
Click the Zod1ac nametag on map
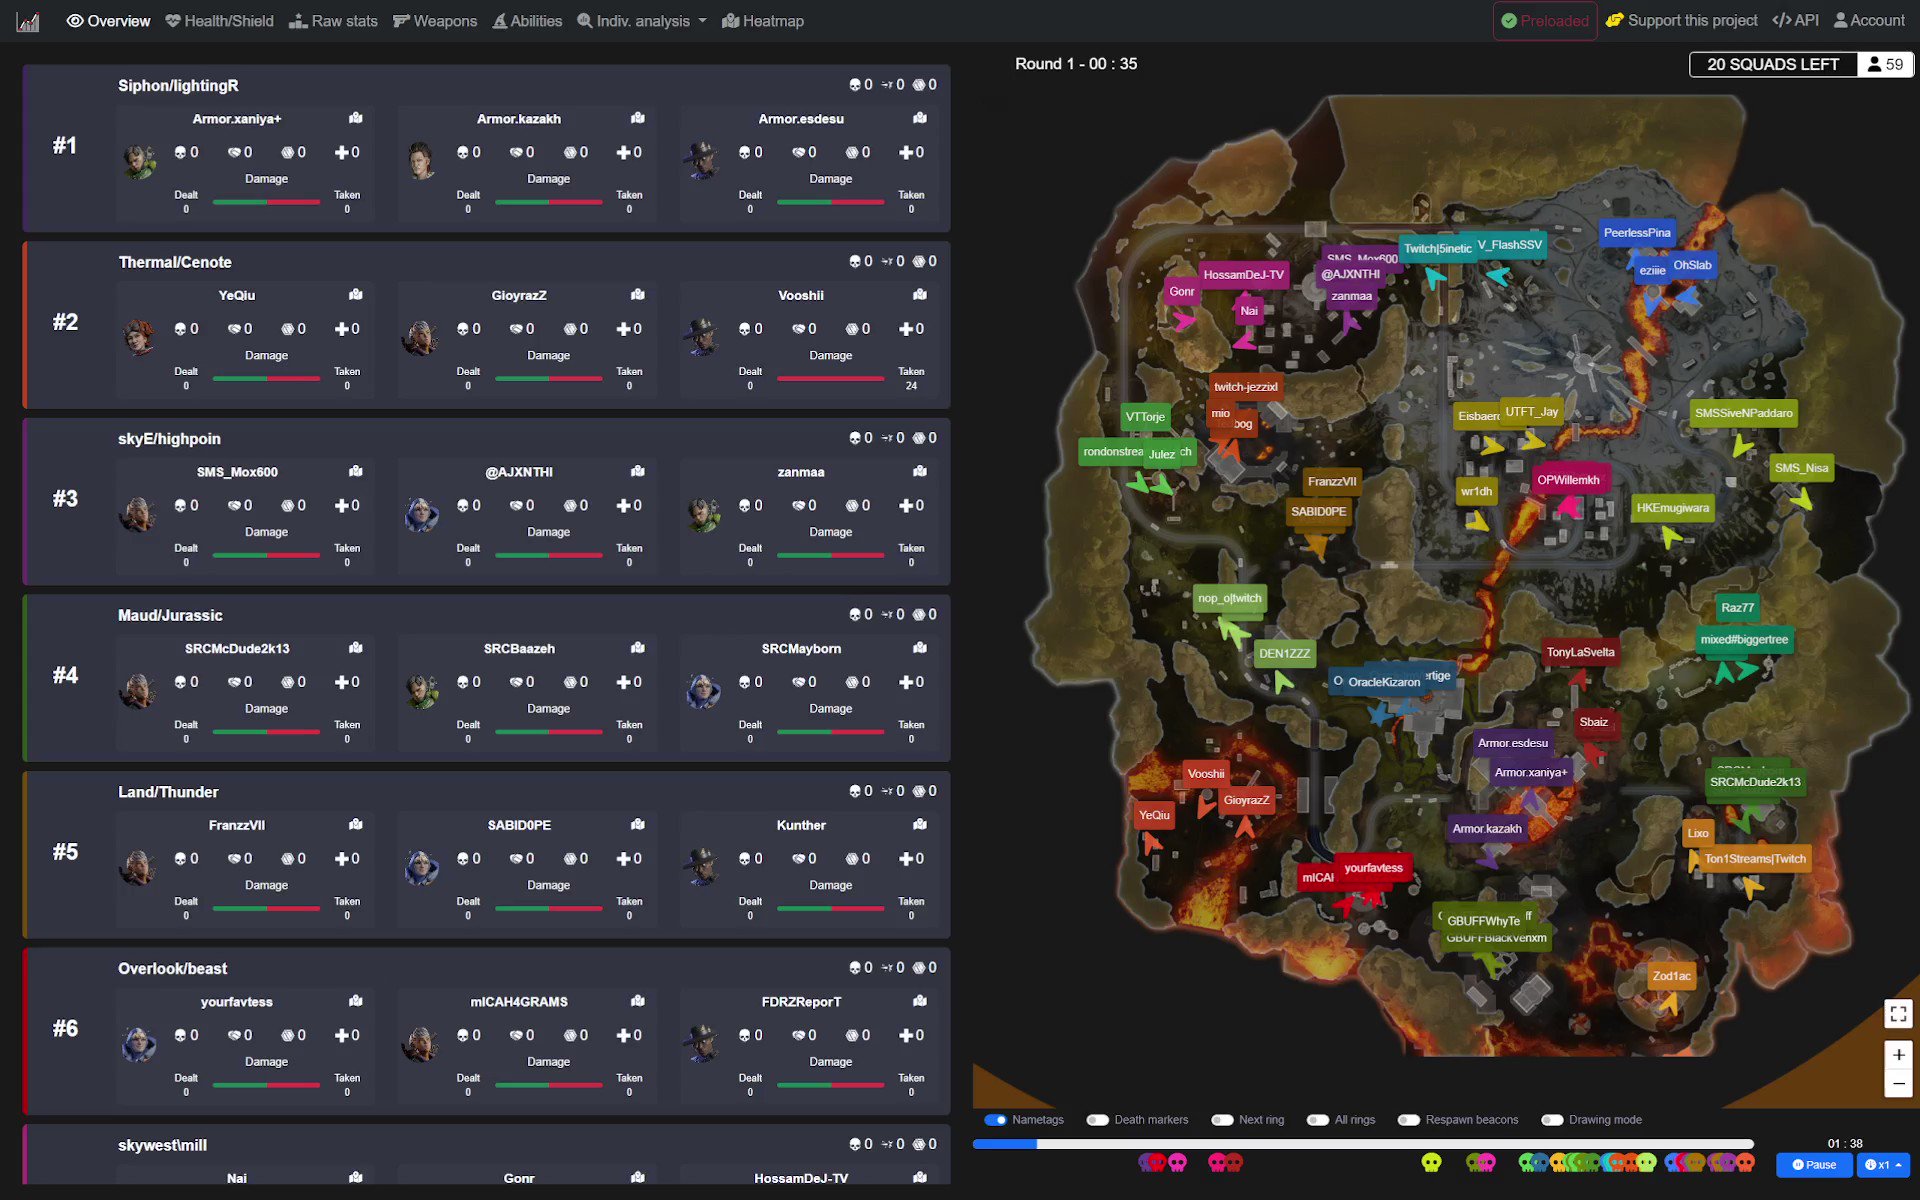pos(1672,976)
